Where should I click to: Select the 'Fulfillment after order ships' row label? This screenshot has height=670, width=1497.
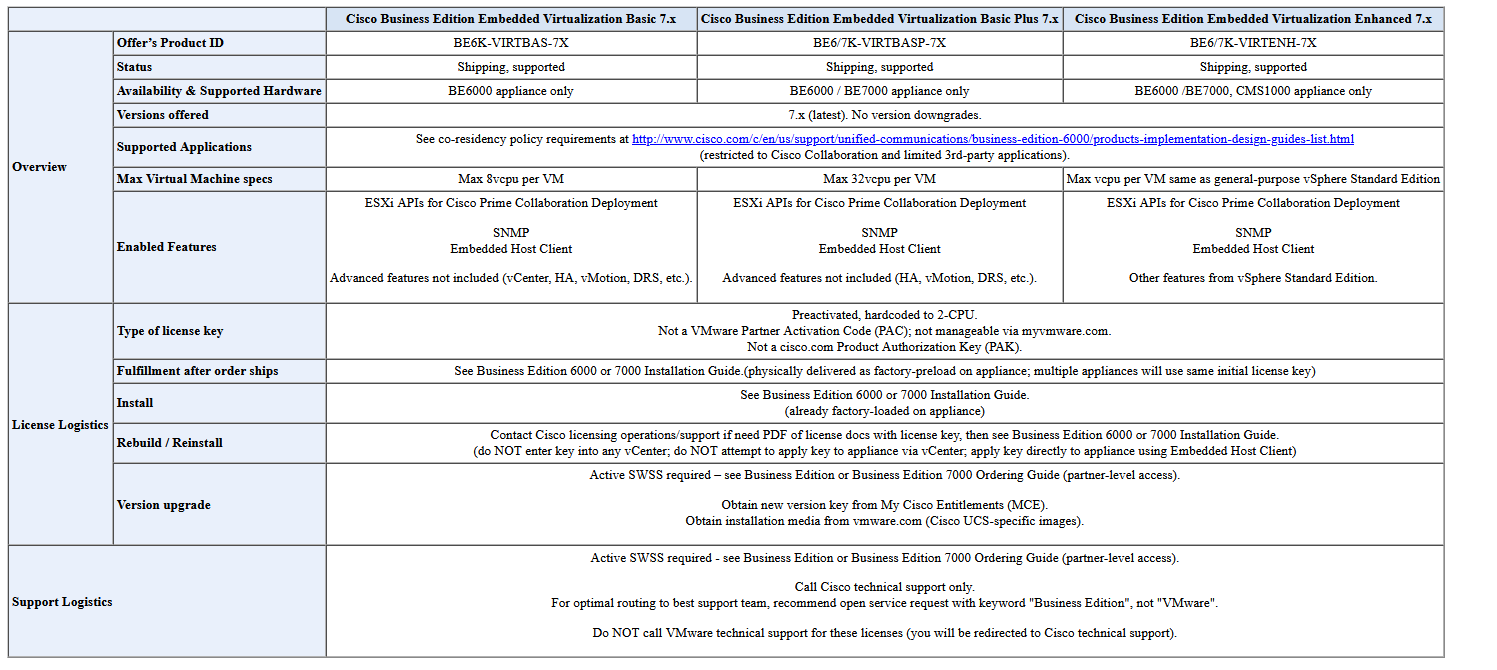(x=198, y=371)
